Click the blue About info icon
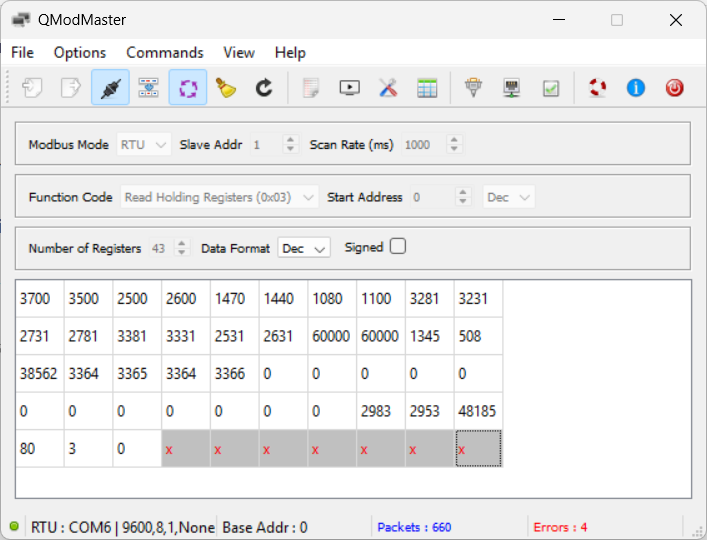This screenshot has height=540, width=707. click(x=636, y=87)
